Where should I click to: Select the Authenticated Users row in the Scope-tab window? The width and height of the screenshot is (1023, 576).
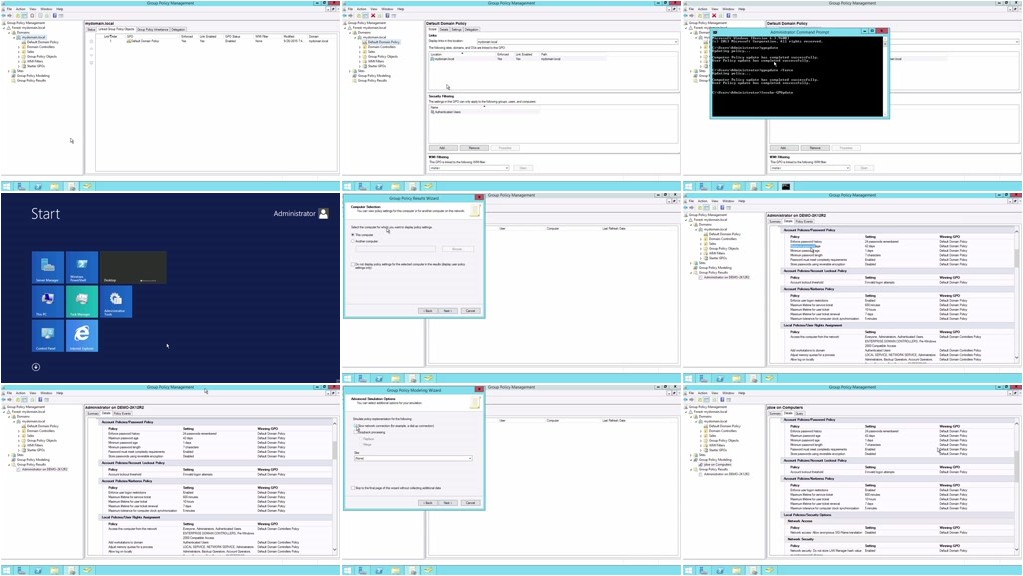click(x=485, y=112)
